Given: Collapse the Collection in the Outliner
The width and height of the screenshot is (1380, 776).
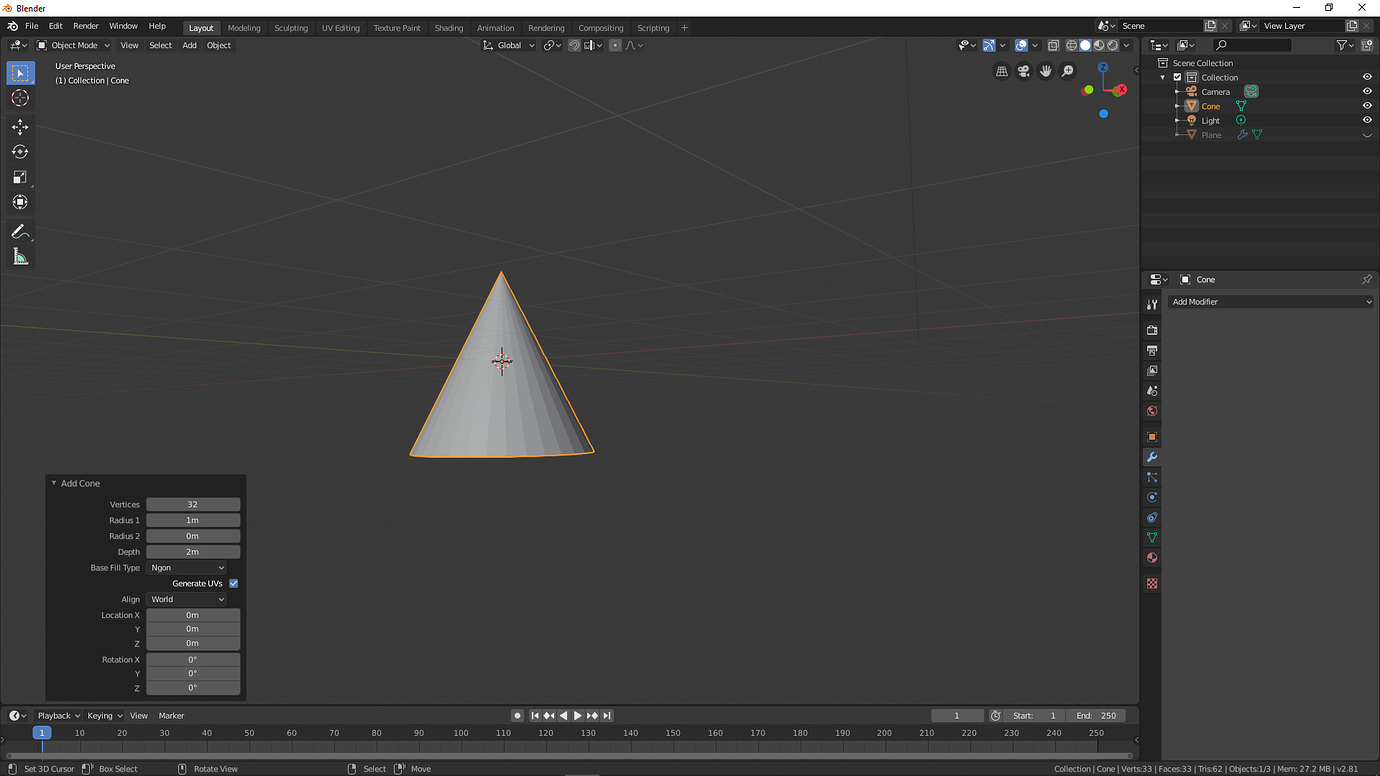Looking at the screenshot, I should pos(1163,77).
